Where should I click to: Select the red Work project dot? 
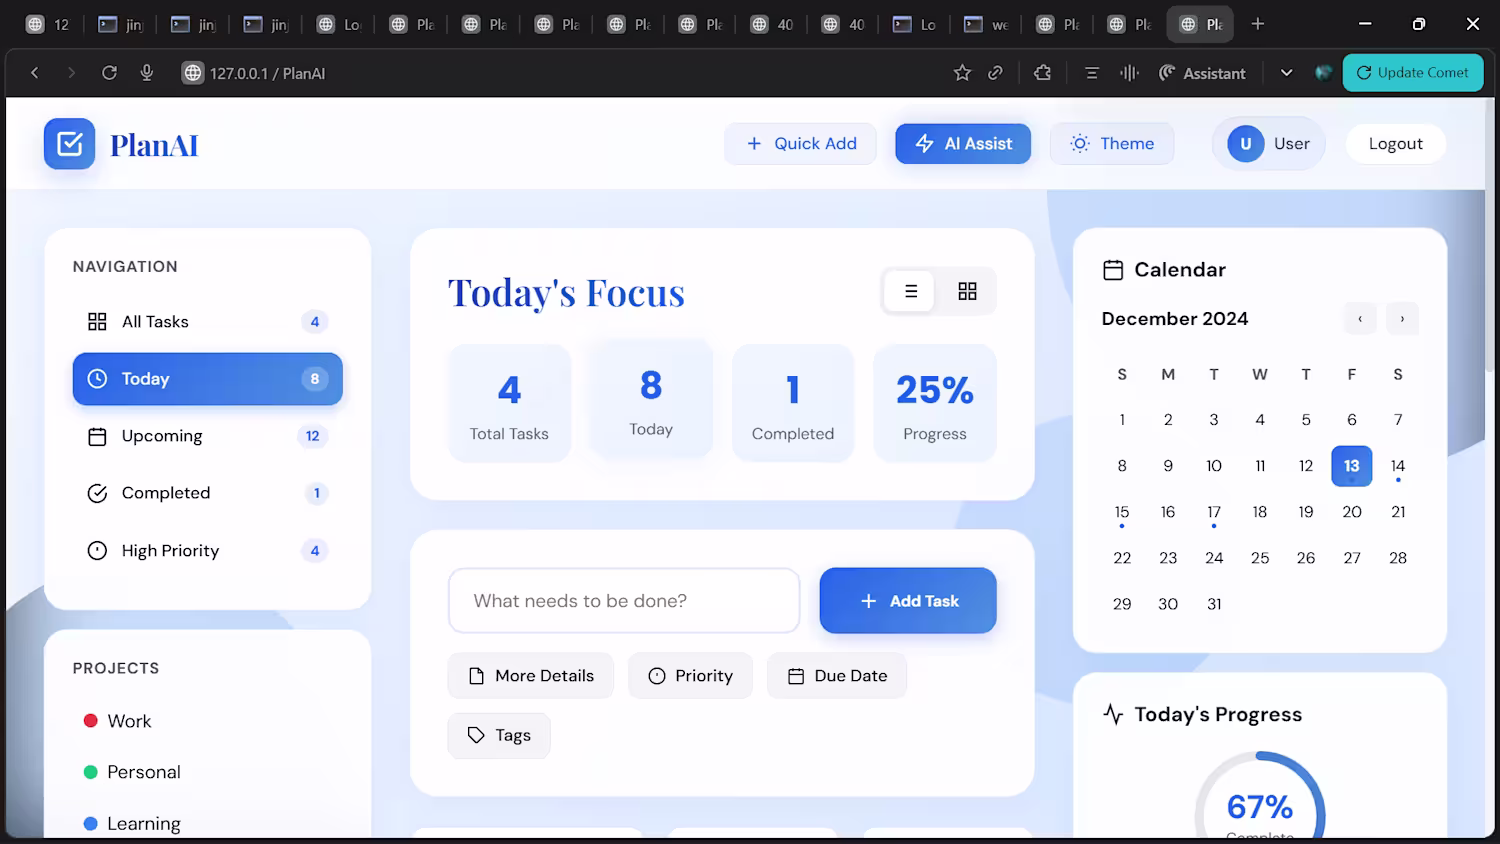(x=90, y=721)
